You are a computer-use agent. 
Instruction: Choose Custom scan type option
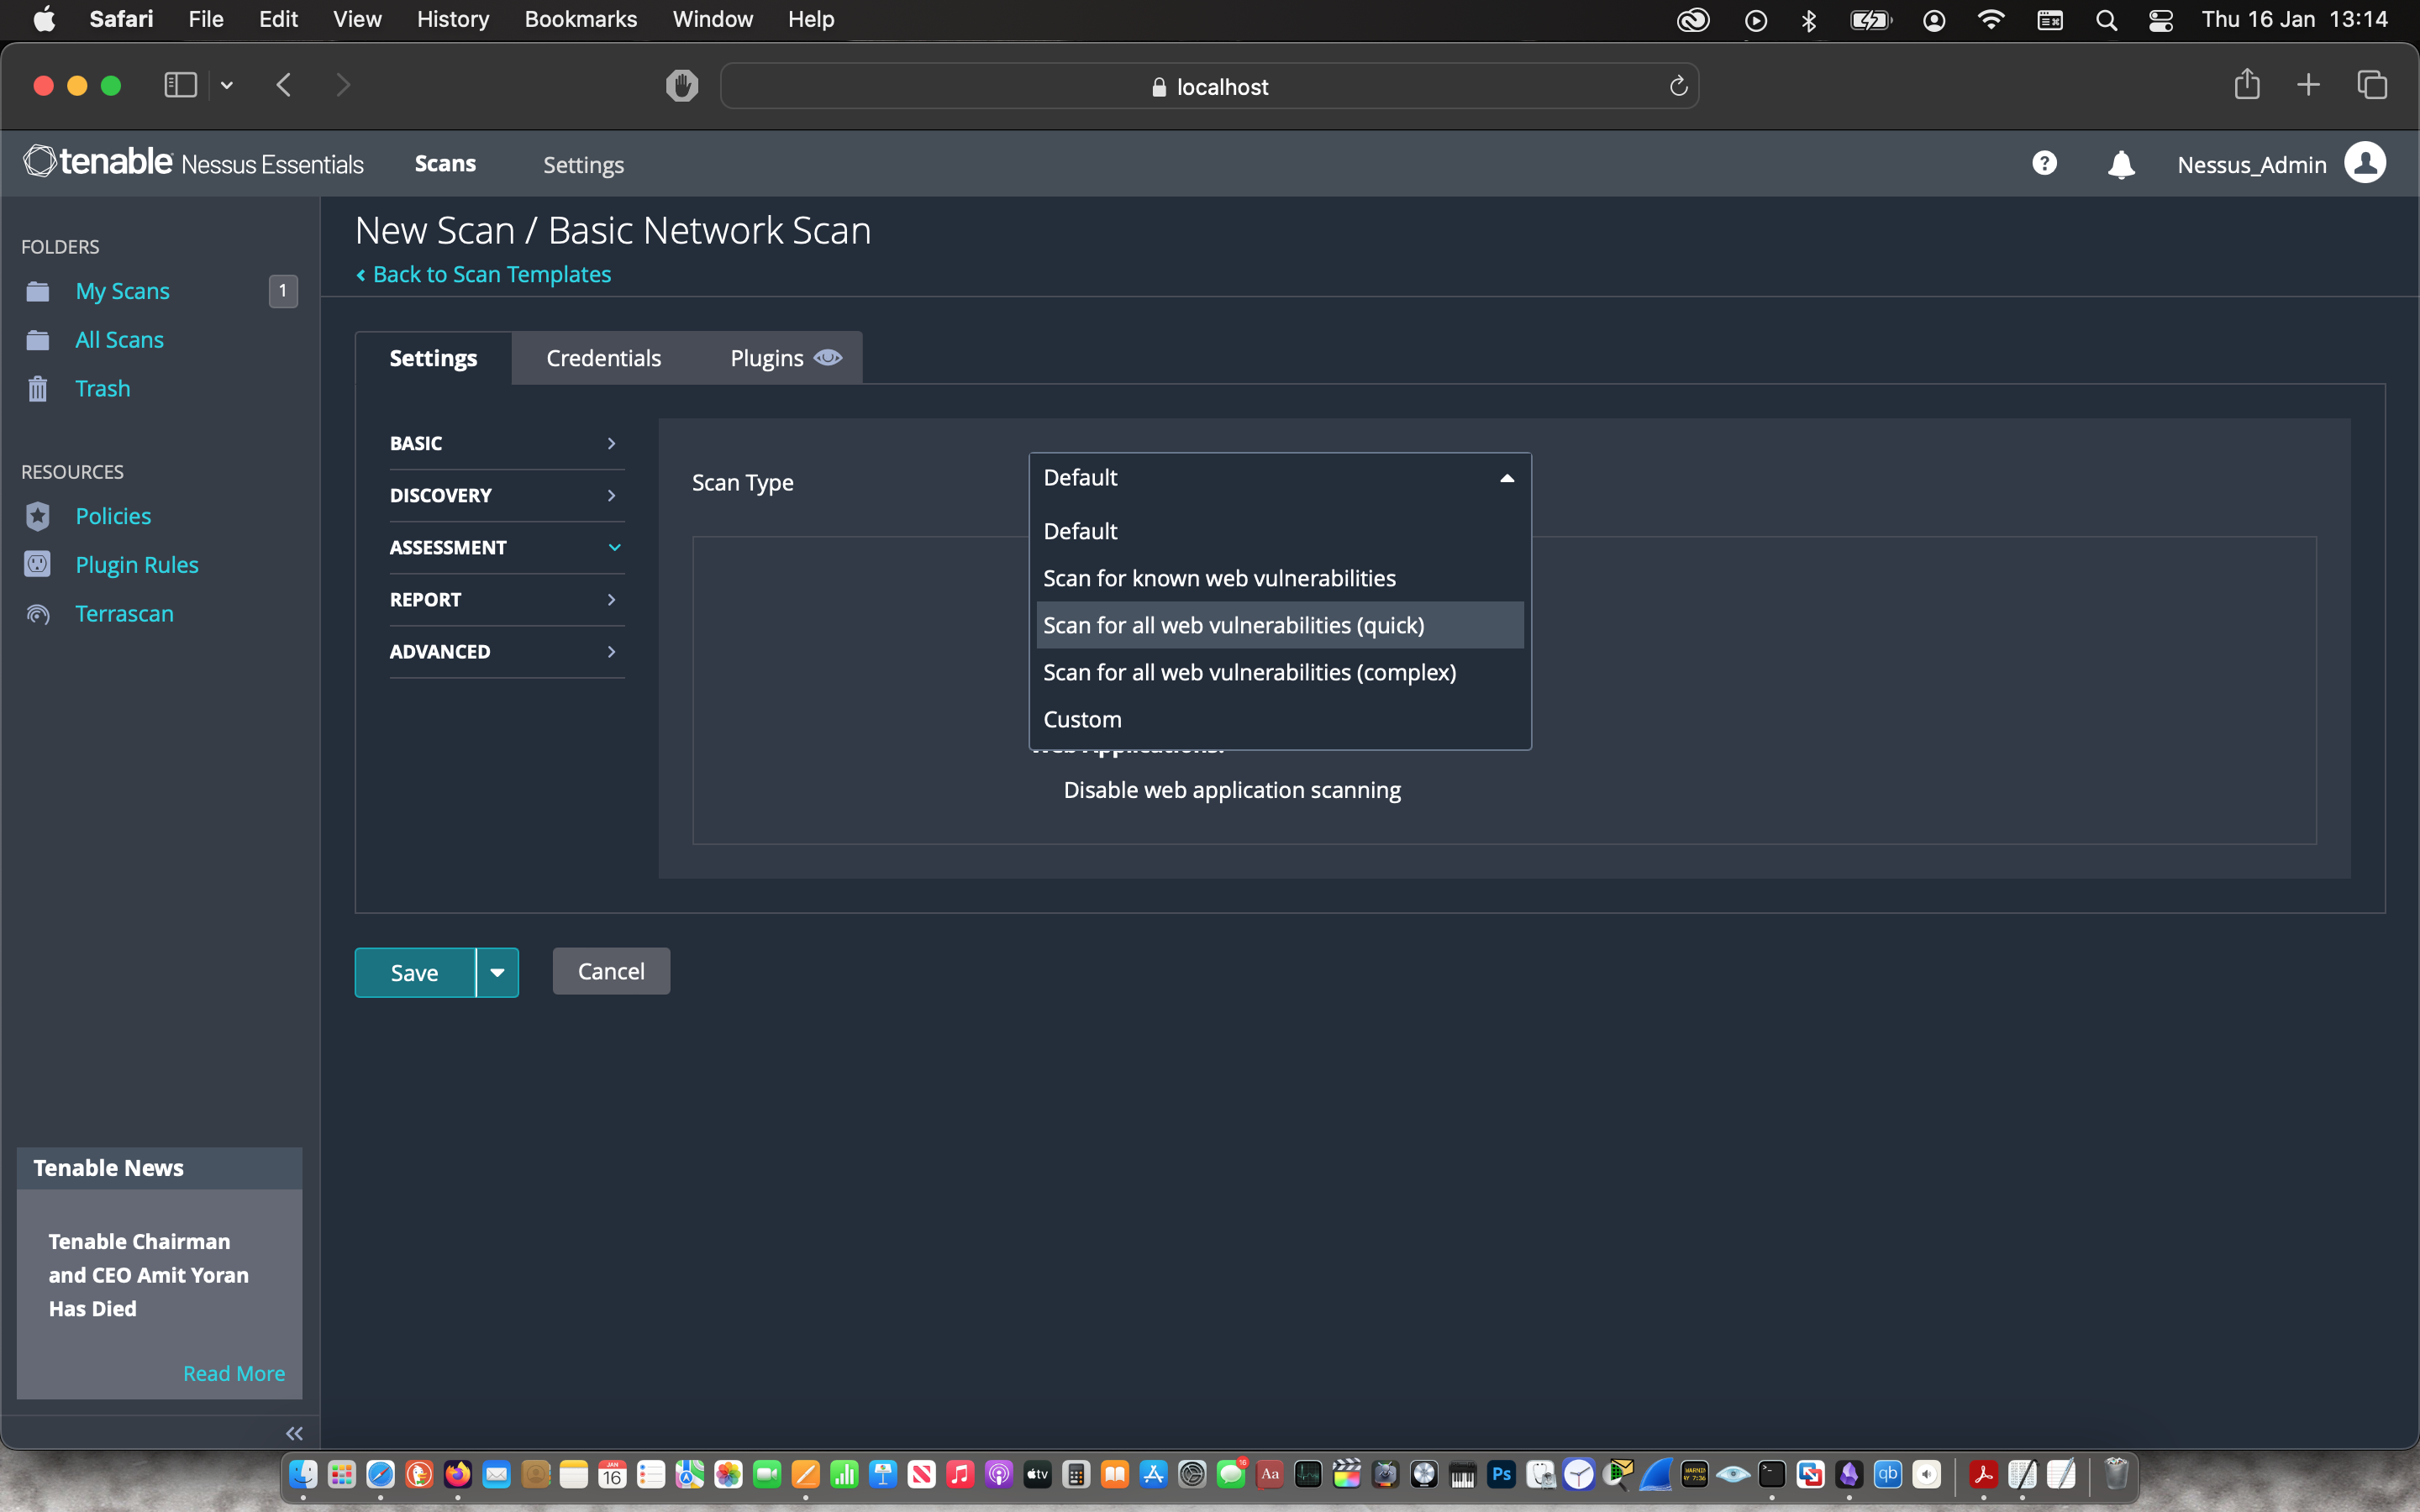[x=1082, y=719]
